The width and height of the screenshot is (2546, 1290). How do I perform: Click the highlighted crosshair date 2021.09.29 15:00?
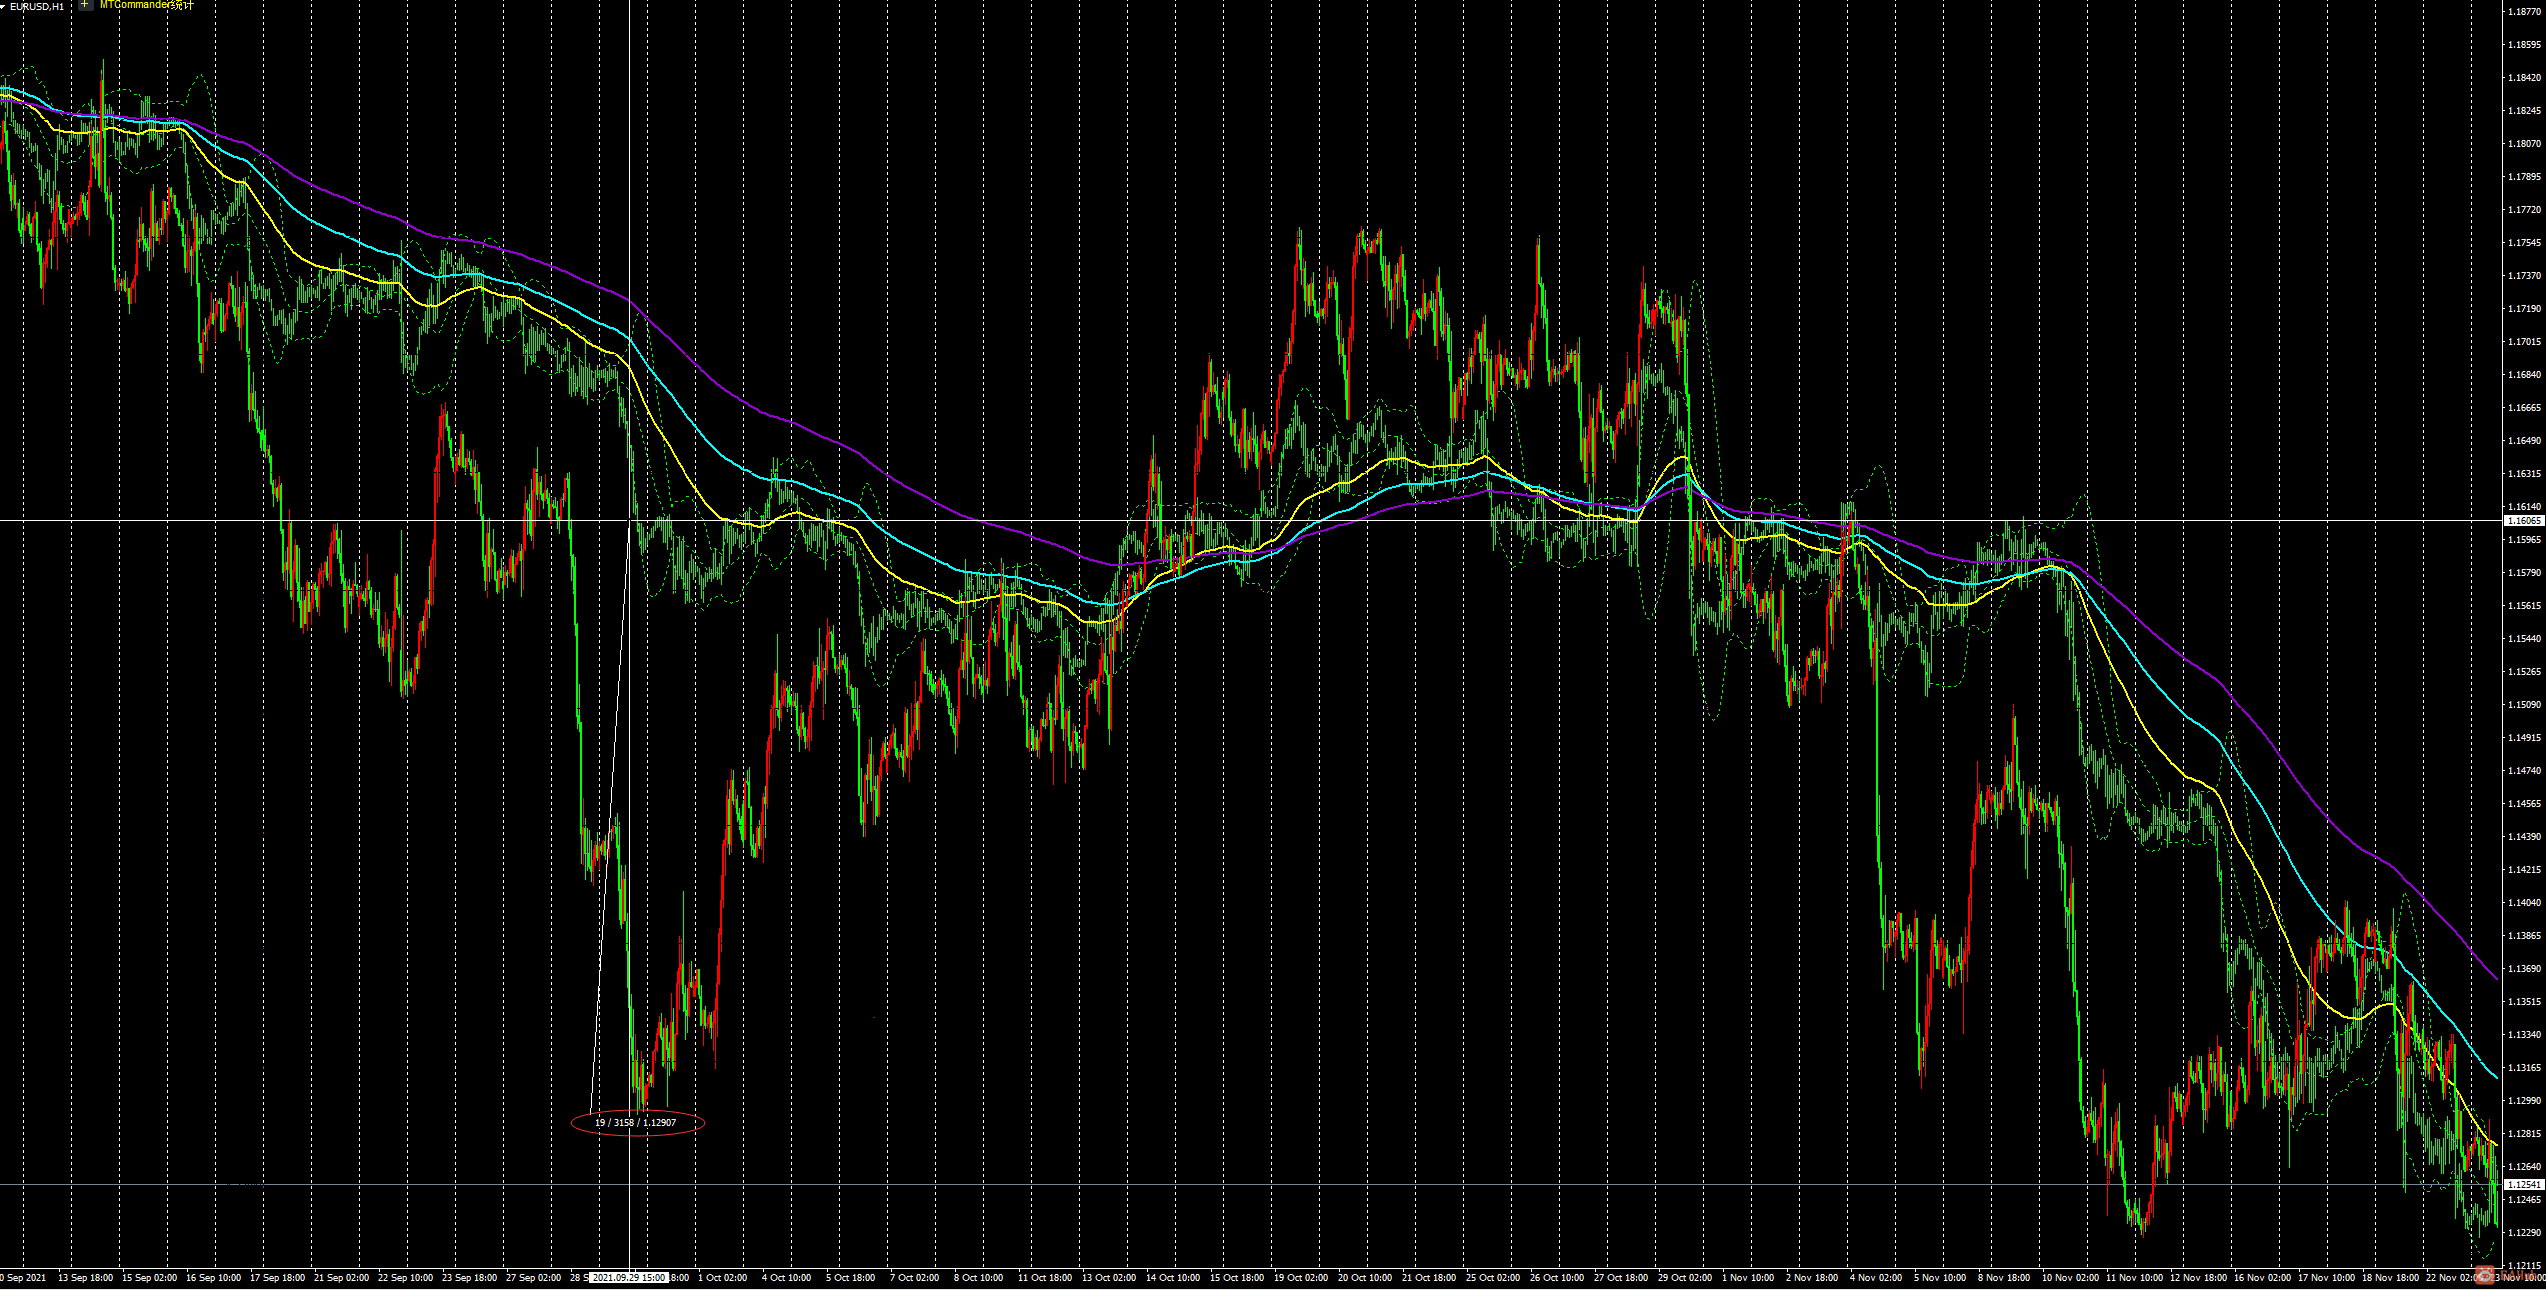coord(628,1278)
